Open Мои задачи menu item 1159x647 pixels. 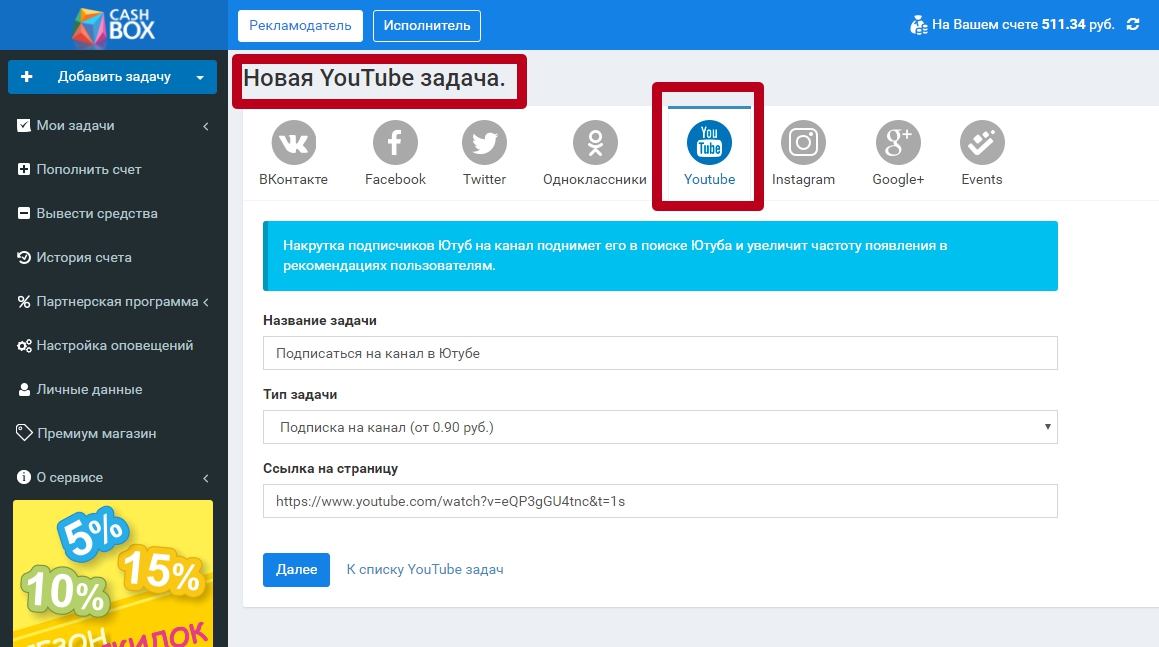[114, 126]
